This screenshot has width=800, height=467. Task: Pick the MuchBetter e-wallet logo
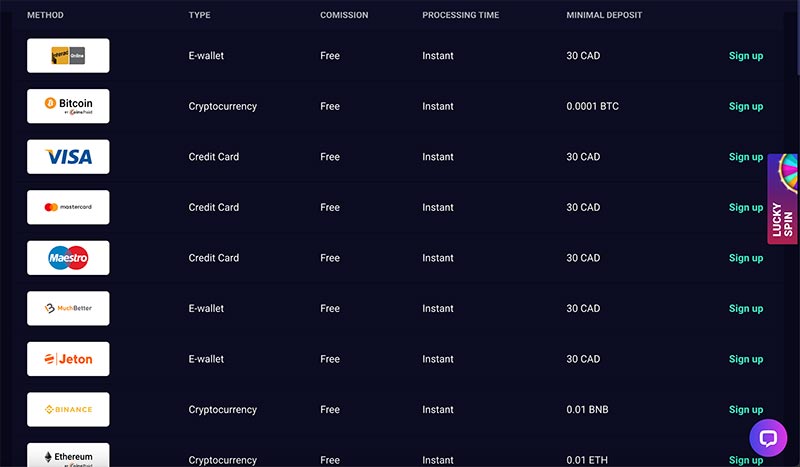click(68, 308)
